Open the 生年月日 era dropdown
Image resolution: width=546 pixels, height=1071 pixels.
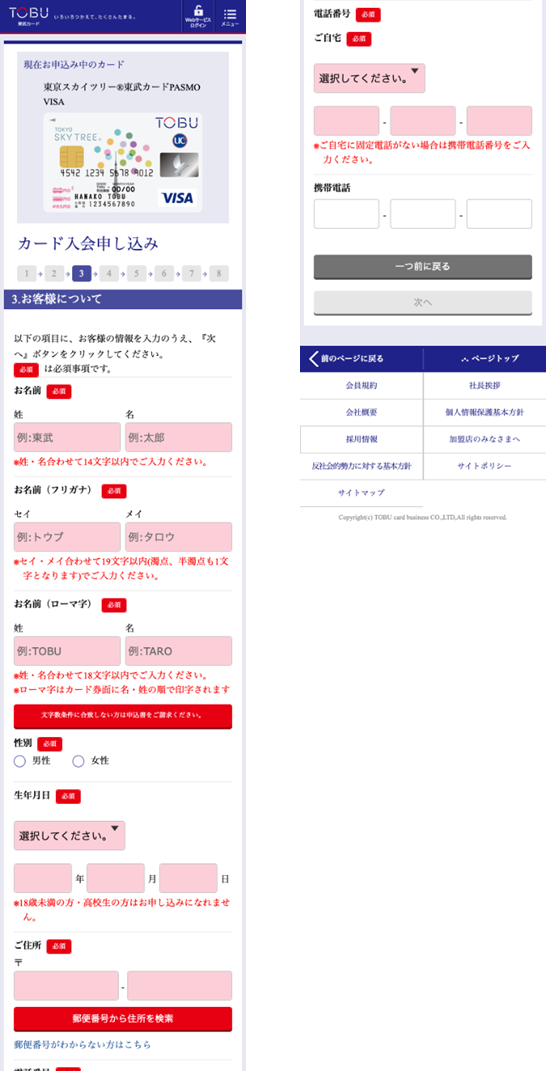point(69,835)
